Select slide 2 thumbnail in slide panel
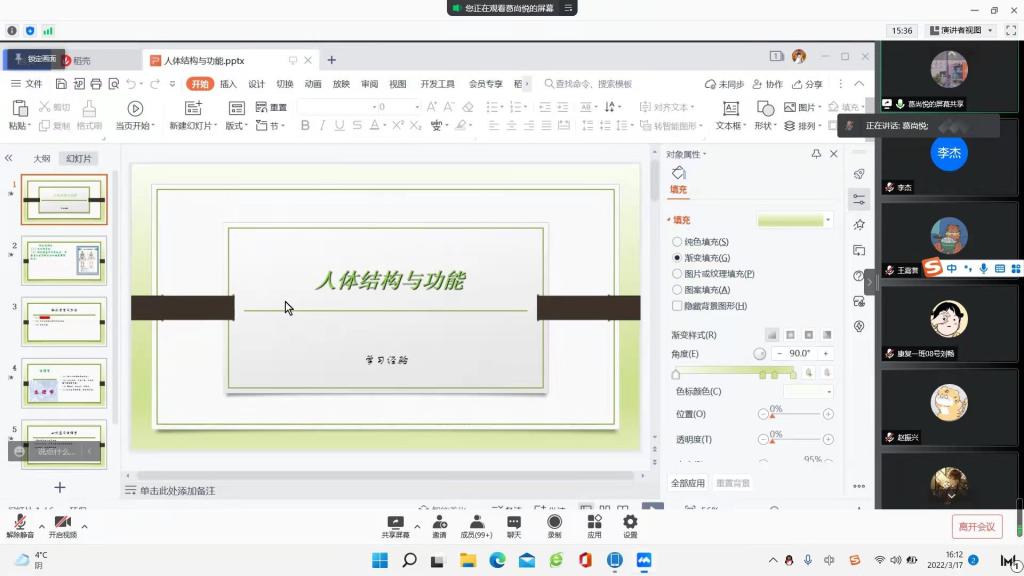 pyautogui.click(x=64, y=261)
